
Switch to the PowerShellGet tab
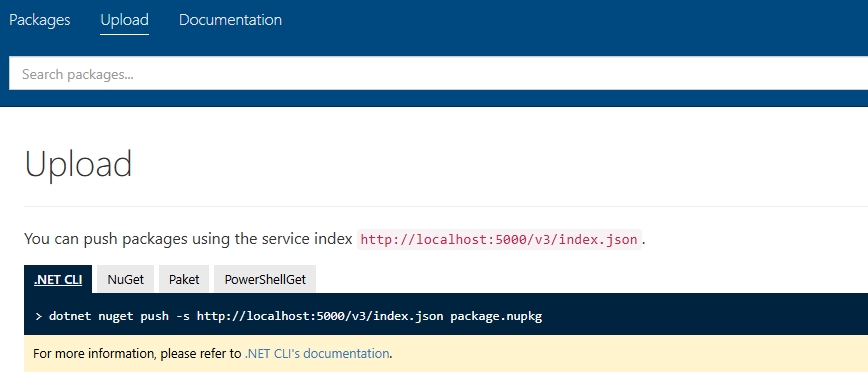point(265,280)
